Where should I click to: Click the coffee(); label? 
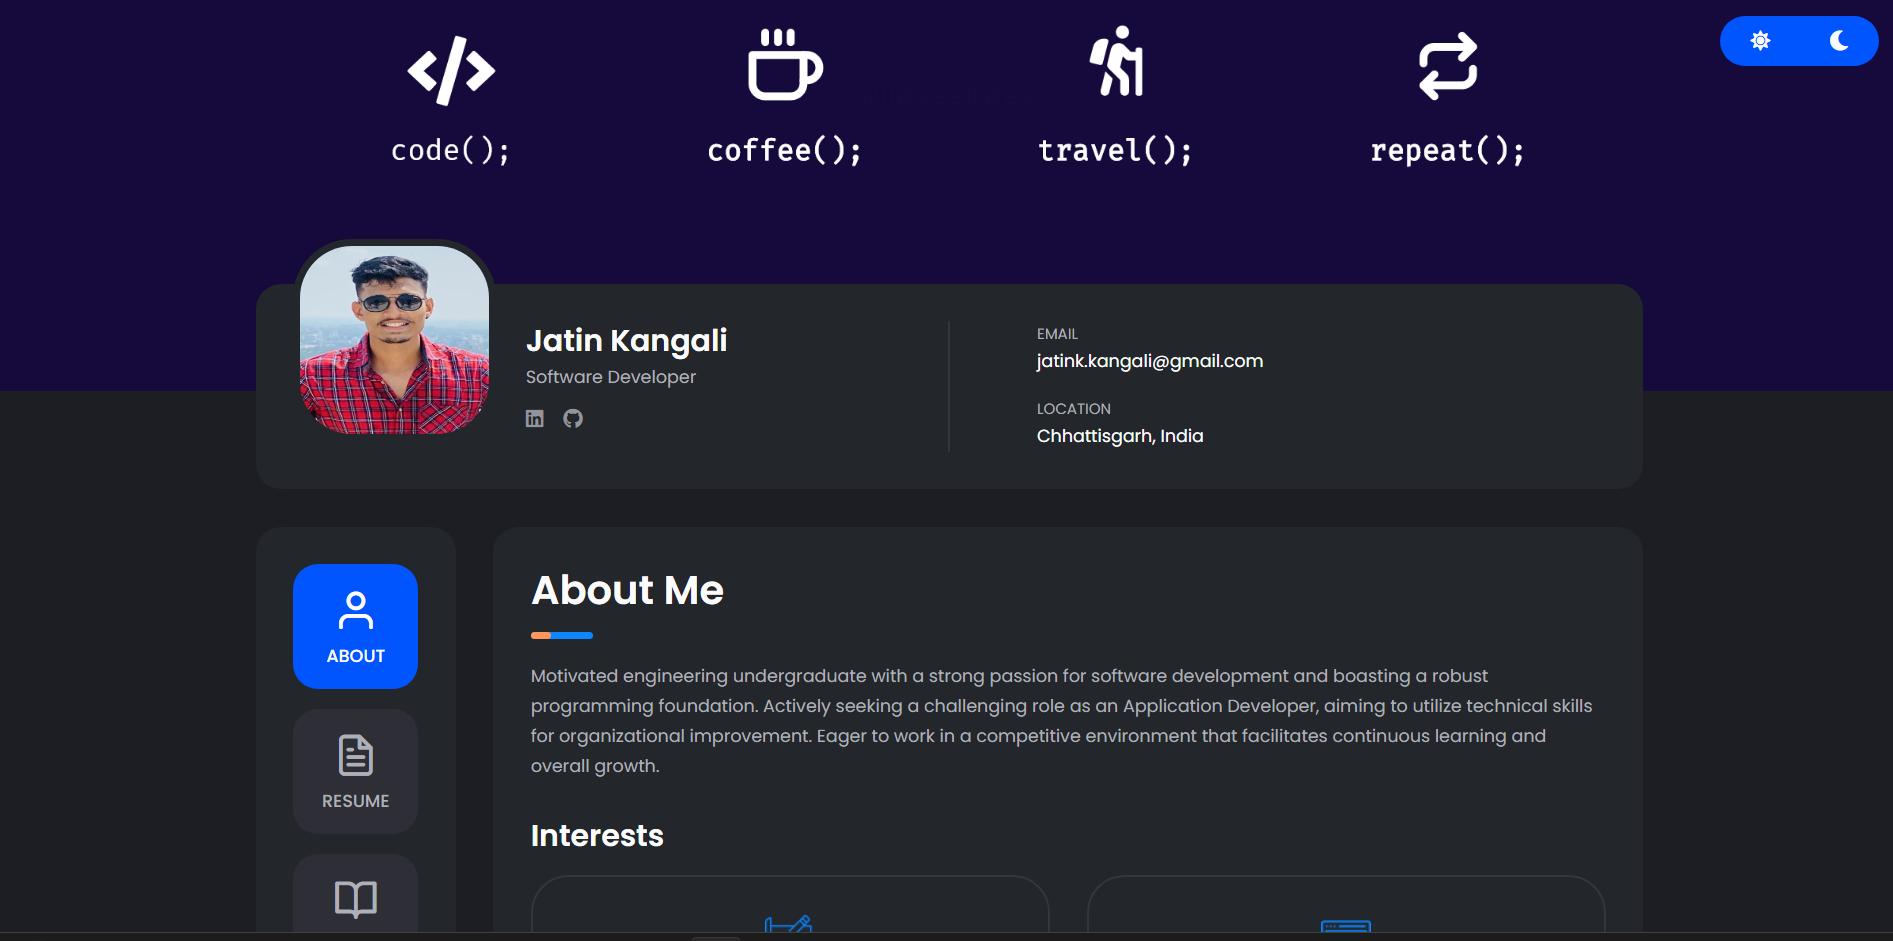785,151
